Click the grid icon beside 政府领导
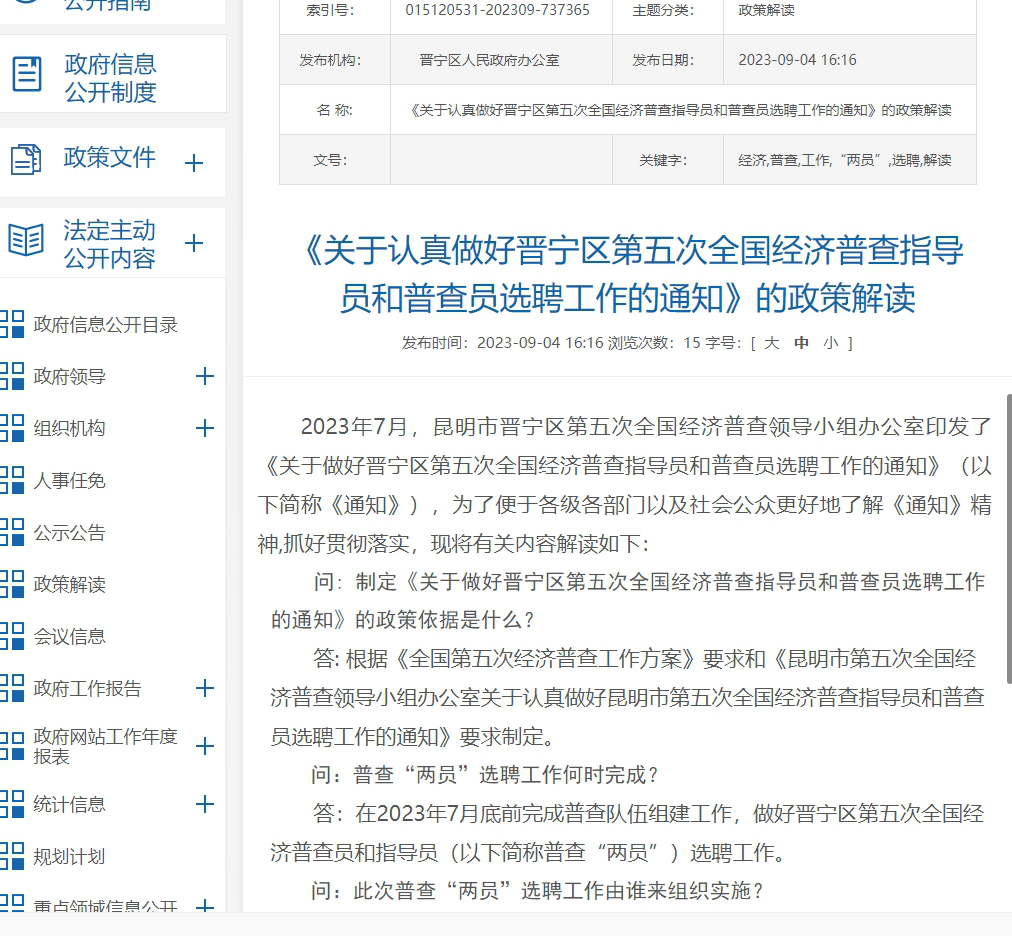Image resolution: width=1012 pixels, height=936 pixels. pyautogui.click(x=12, y=376)
